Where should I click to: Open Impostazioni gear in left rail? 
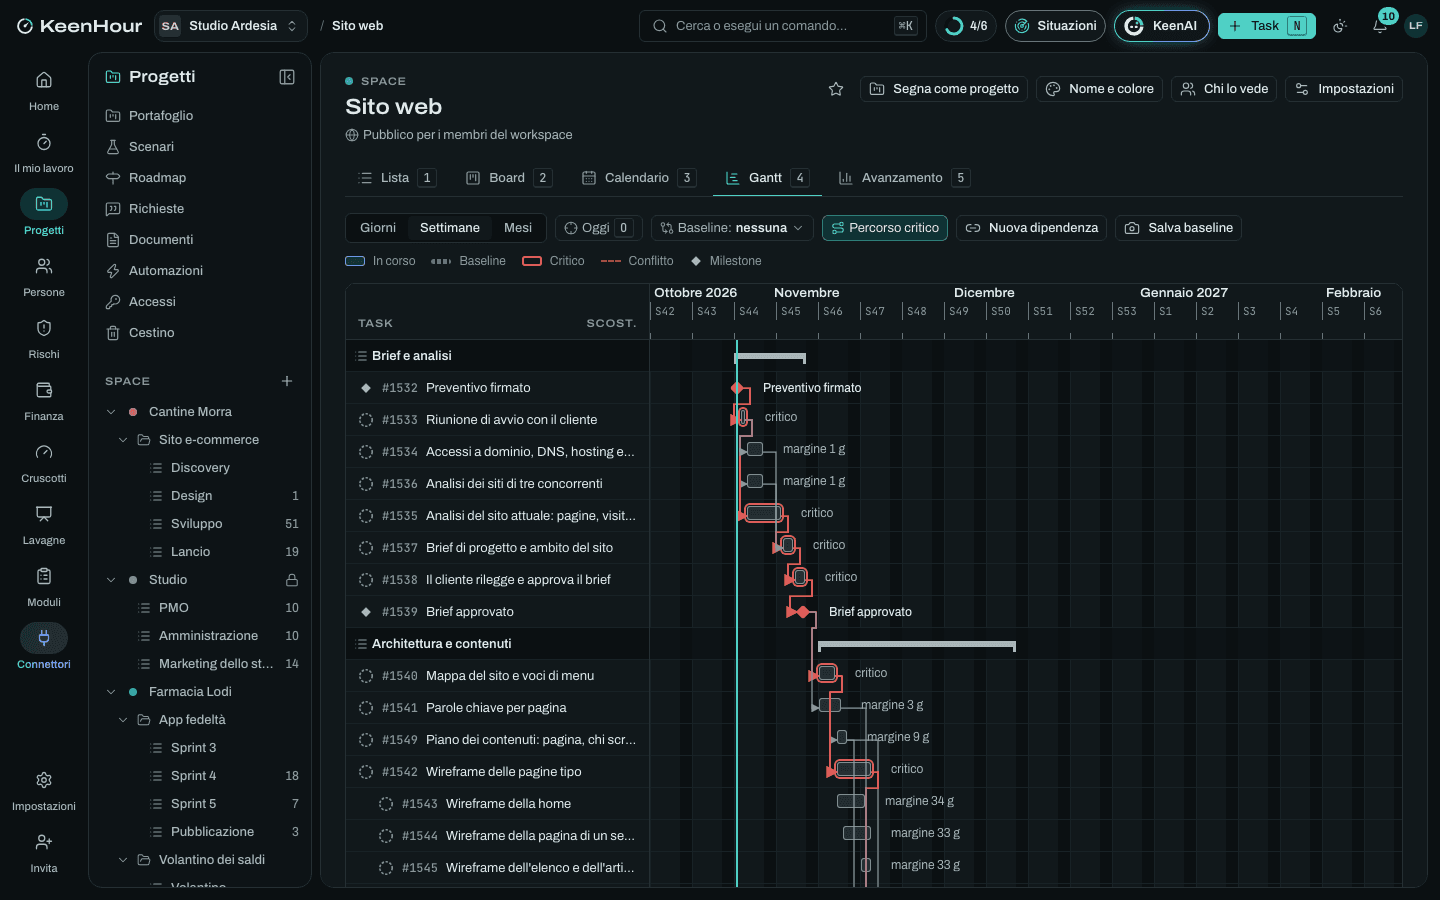pos(44,780)
